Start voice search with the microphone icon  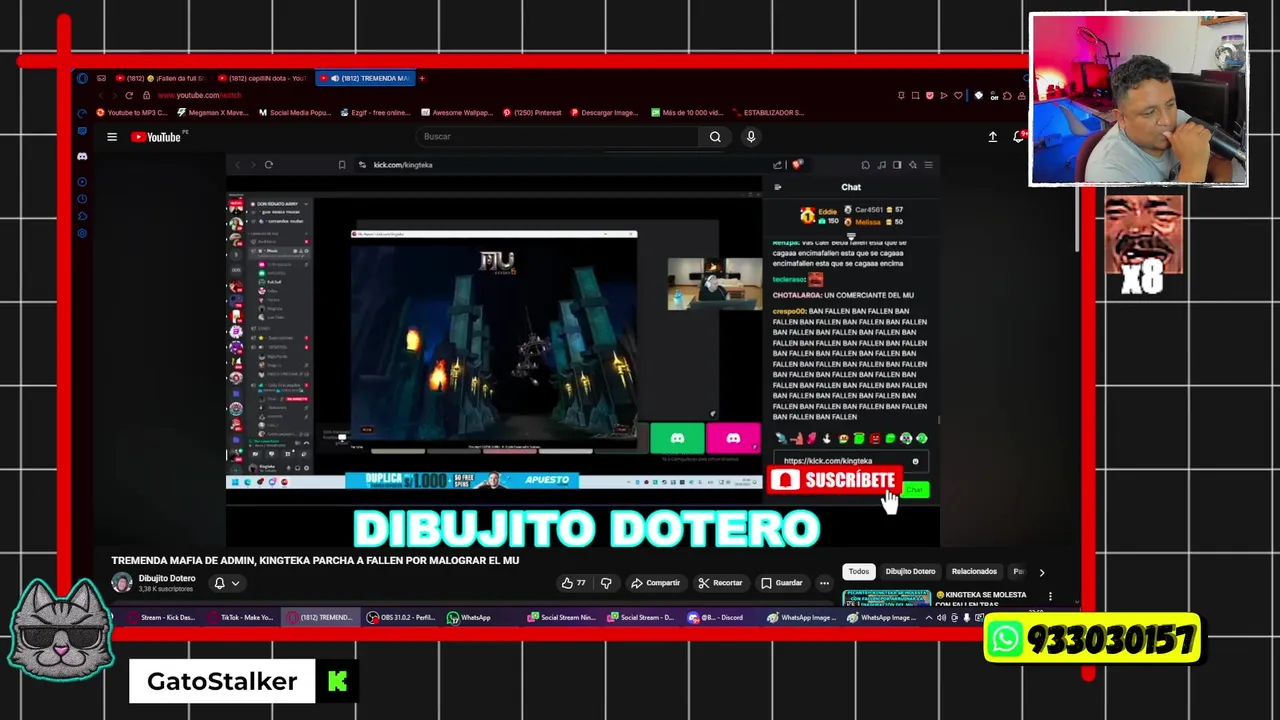coord(750,137)
